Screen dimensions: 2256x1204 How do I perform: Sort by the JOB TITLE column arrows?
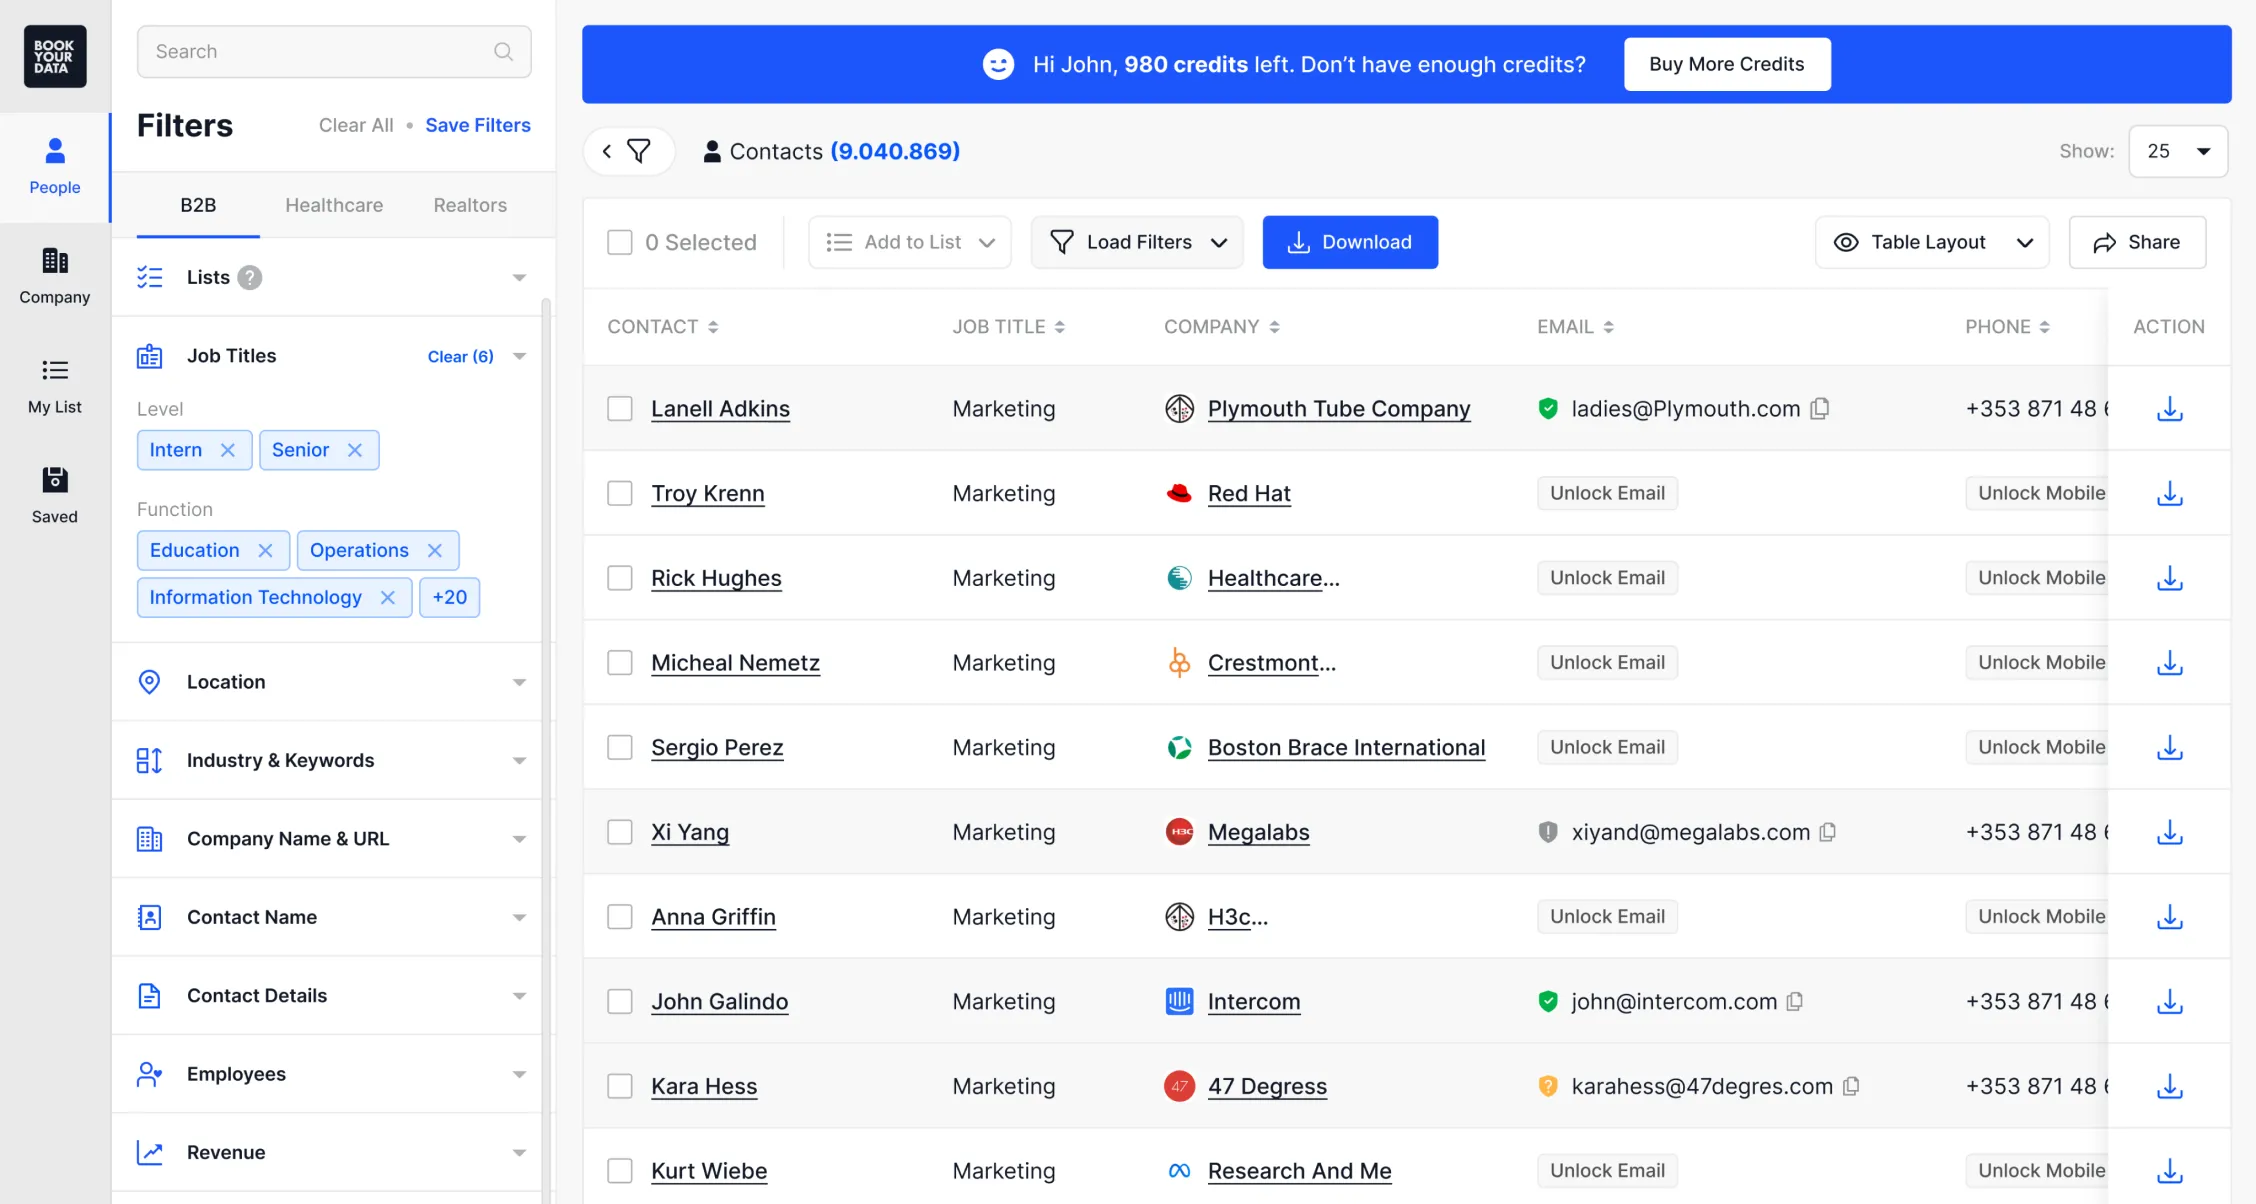tap(1059, 327)
